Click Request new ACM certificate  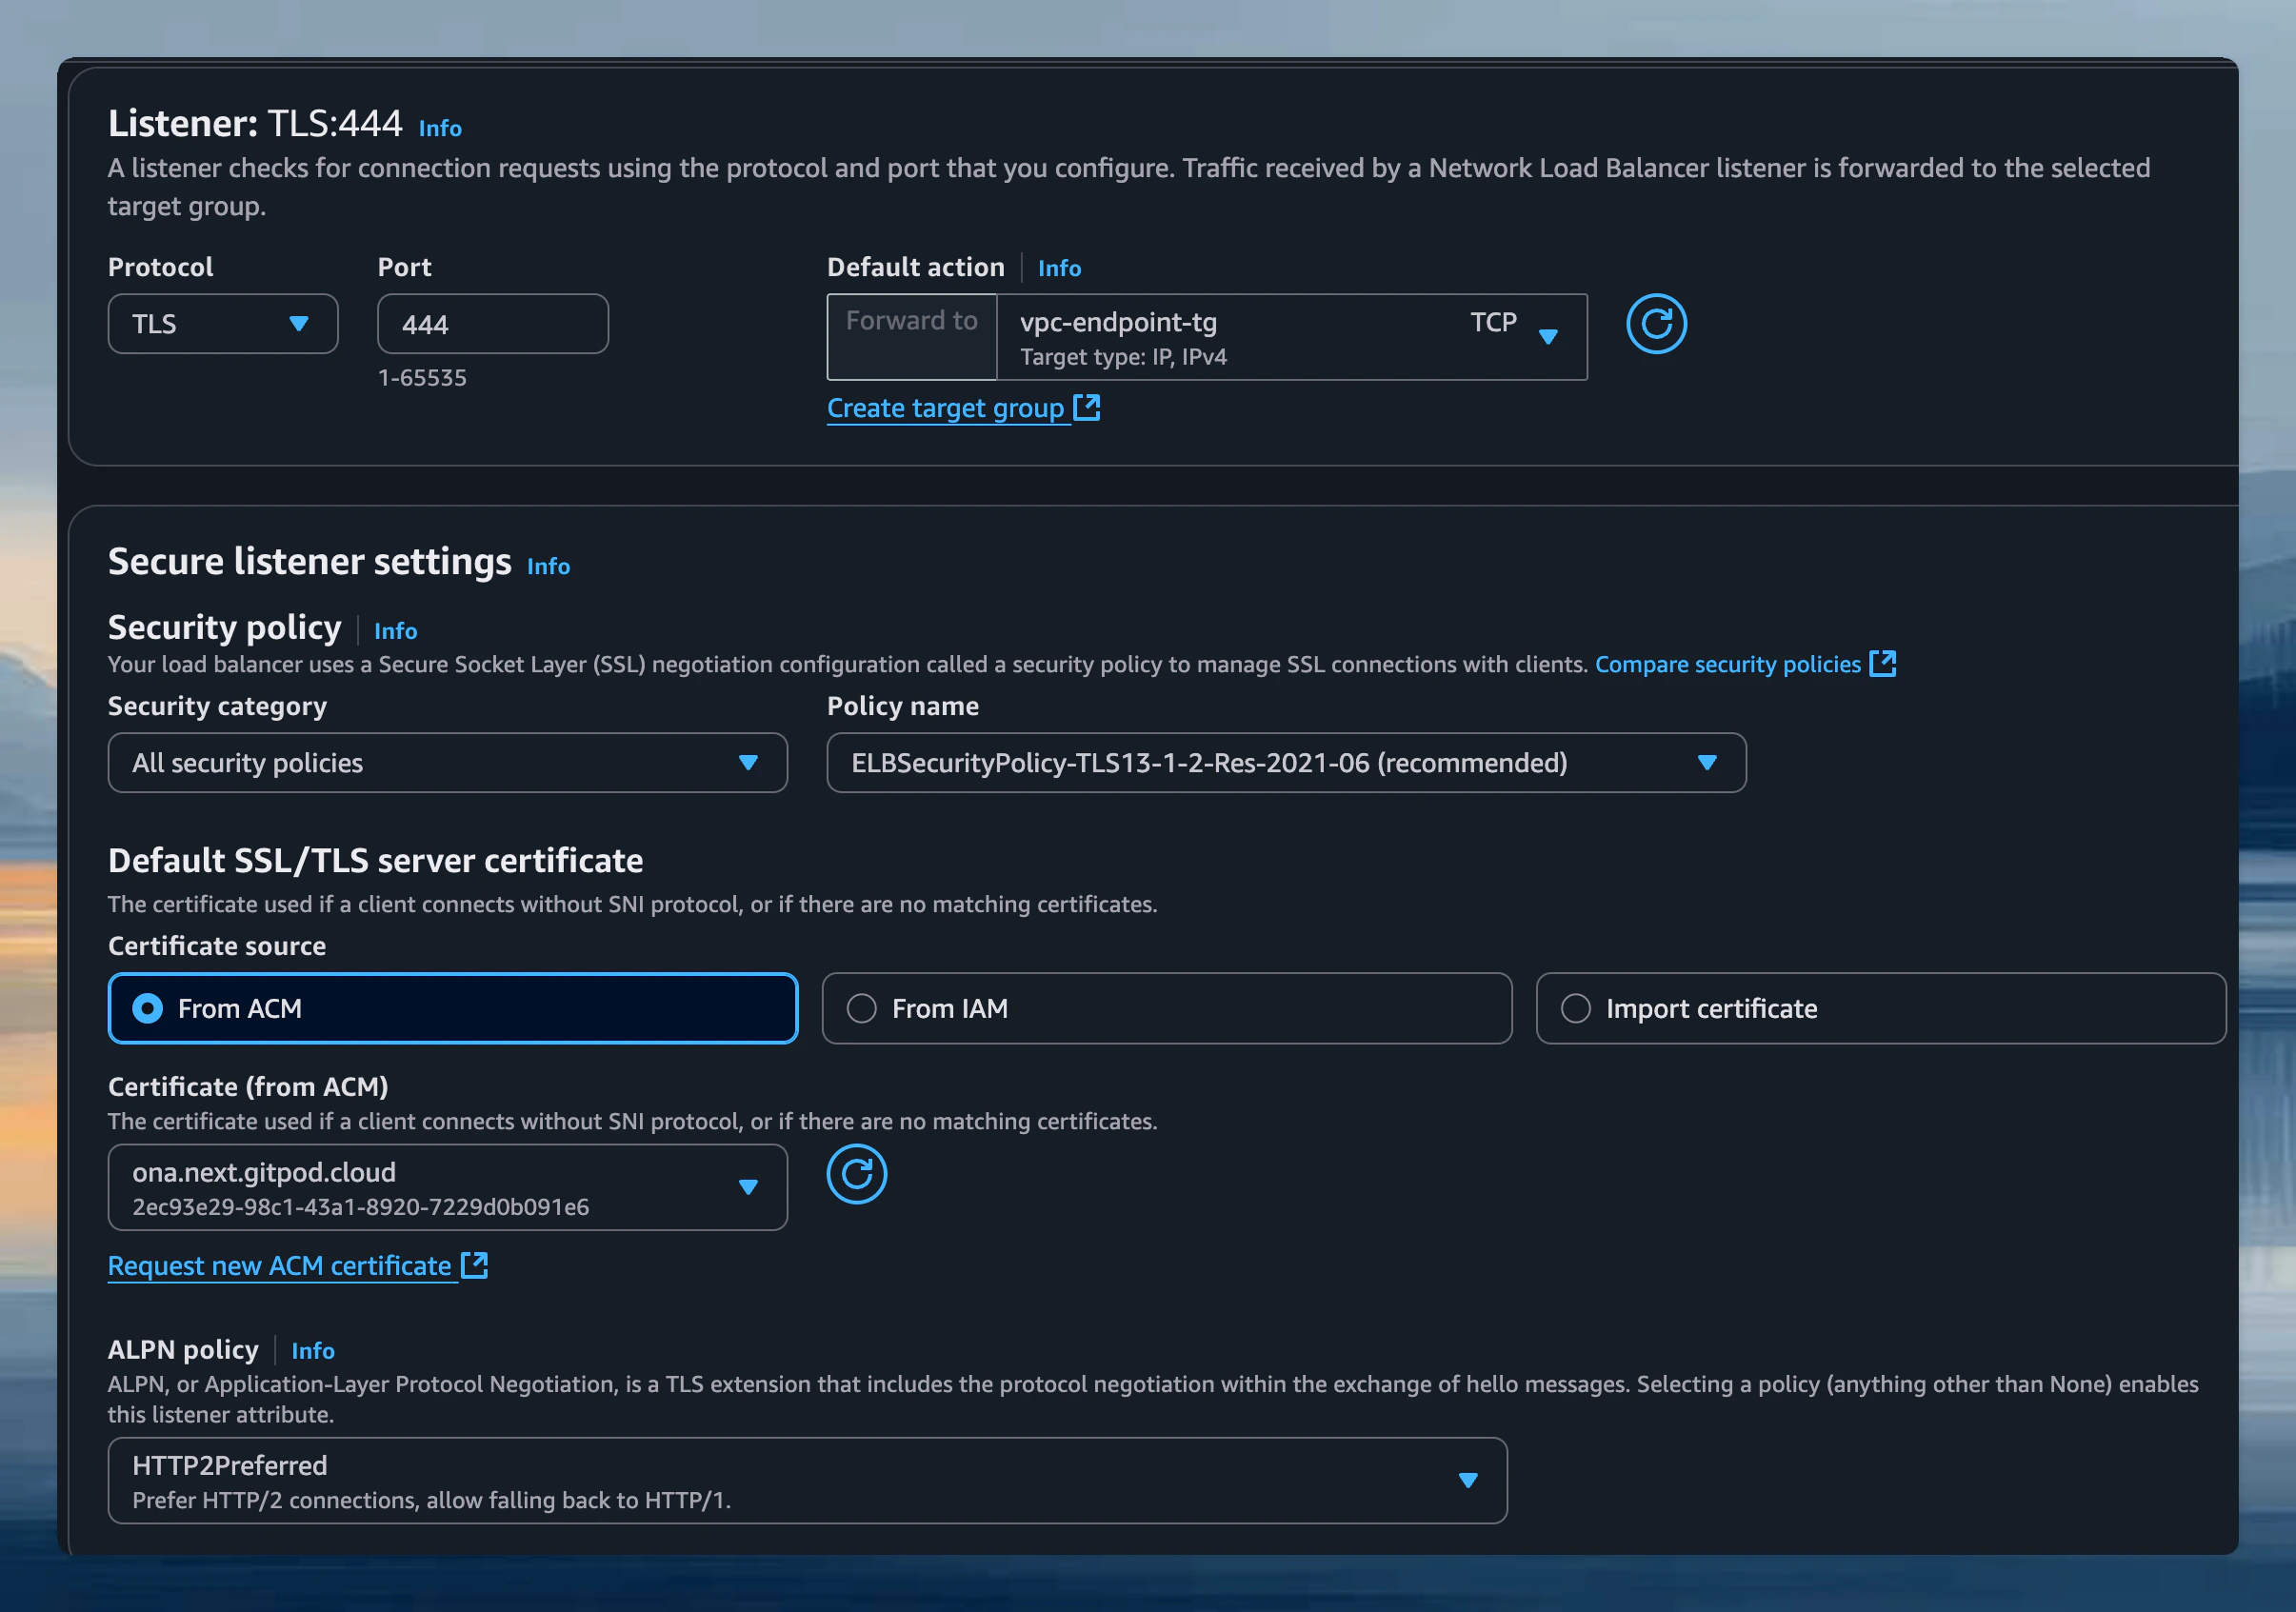(278, 1264)
